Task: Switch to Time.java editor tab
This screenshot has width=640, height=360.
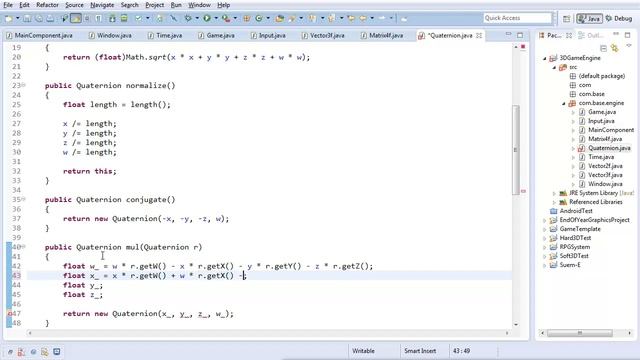Action: click(x=165, y=36)
